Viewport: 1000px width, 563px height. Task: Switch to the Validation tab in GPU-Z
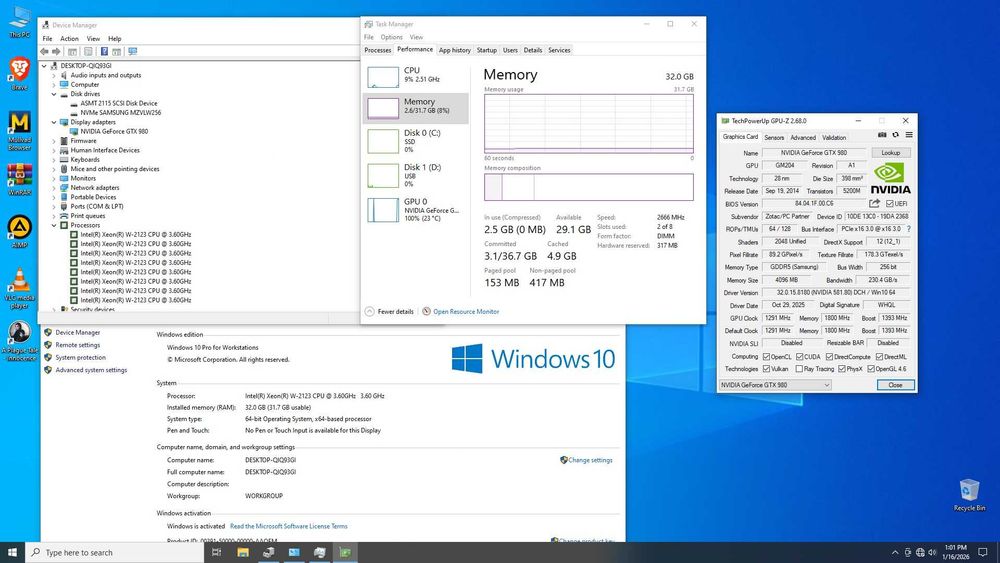point(834,138)
